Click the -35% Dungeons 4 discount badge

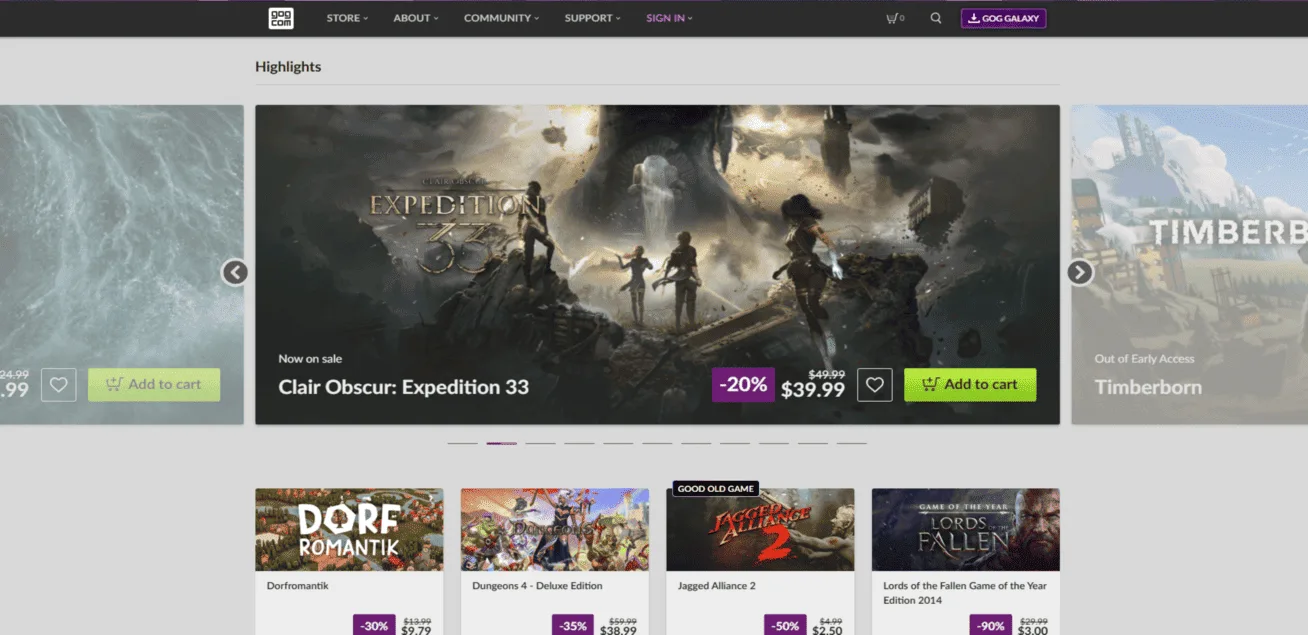[x=574, y=625]
